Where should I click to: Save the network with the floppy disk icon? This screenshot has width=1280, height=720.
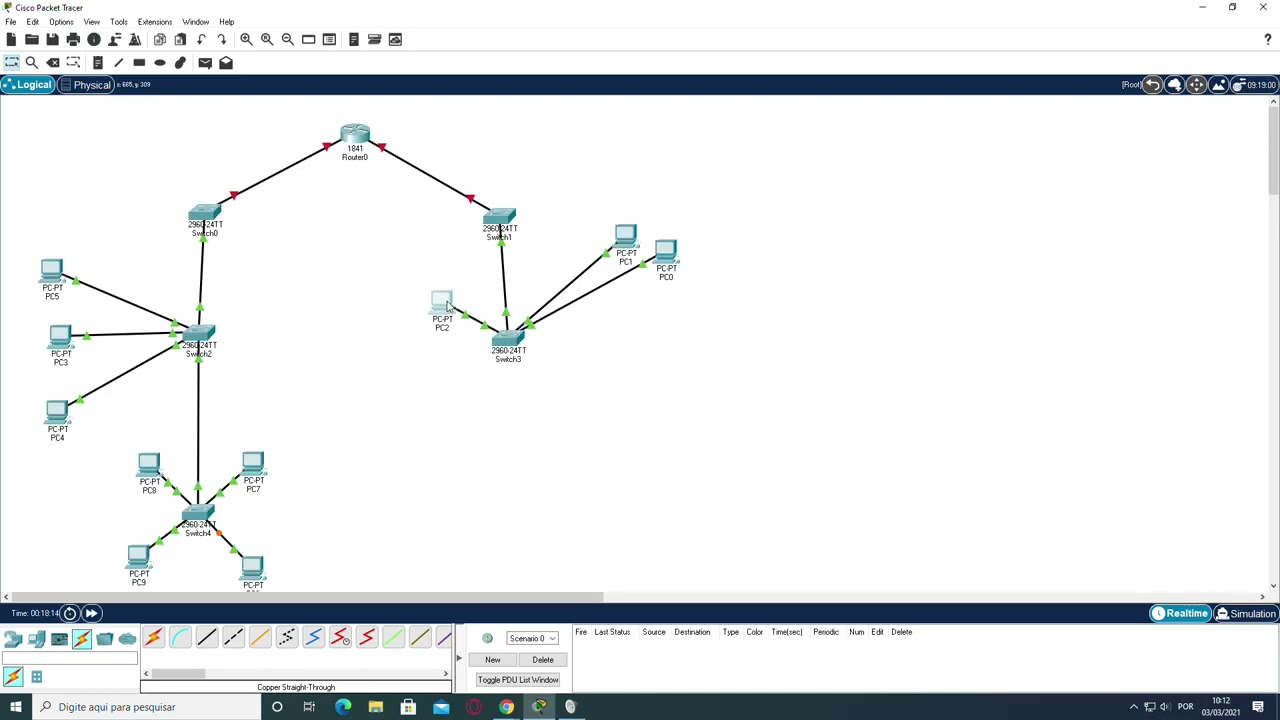tap(52, 39)
